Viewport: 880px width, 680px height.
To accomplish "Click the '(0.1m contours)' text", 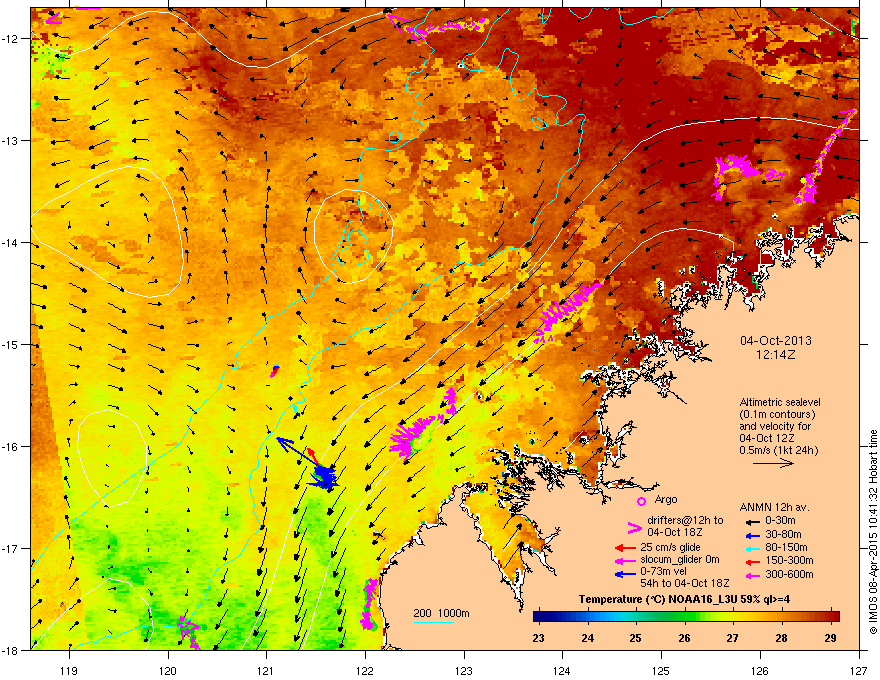I will 777,415.
